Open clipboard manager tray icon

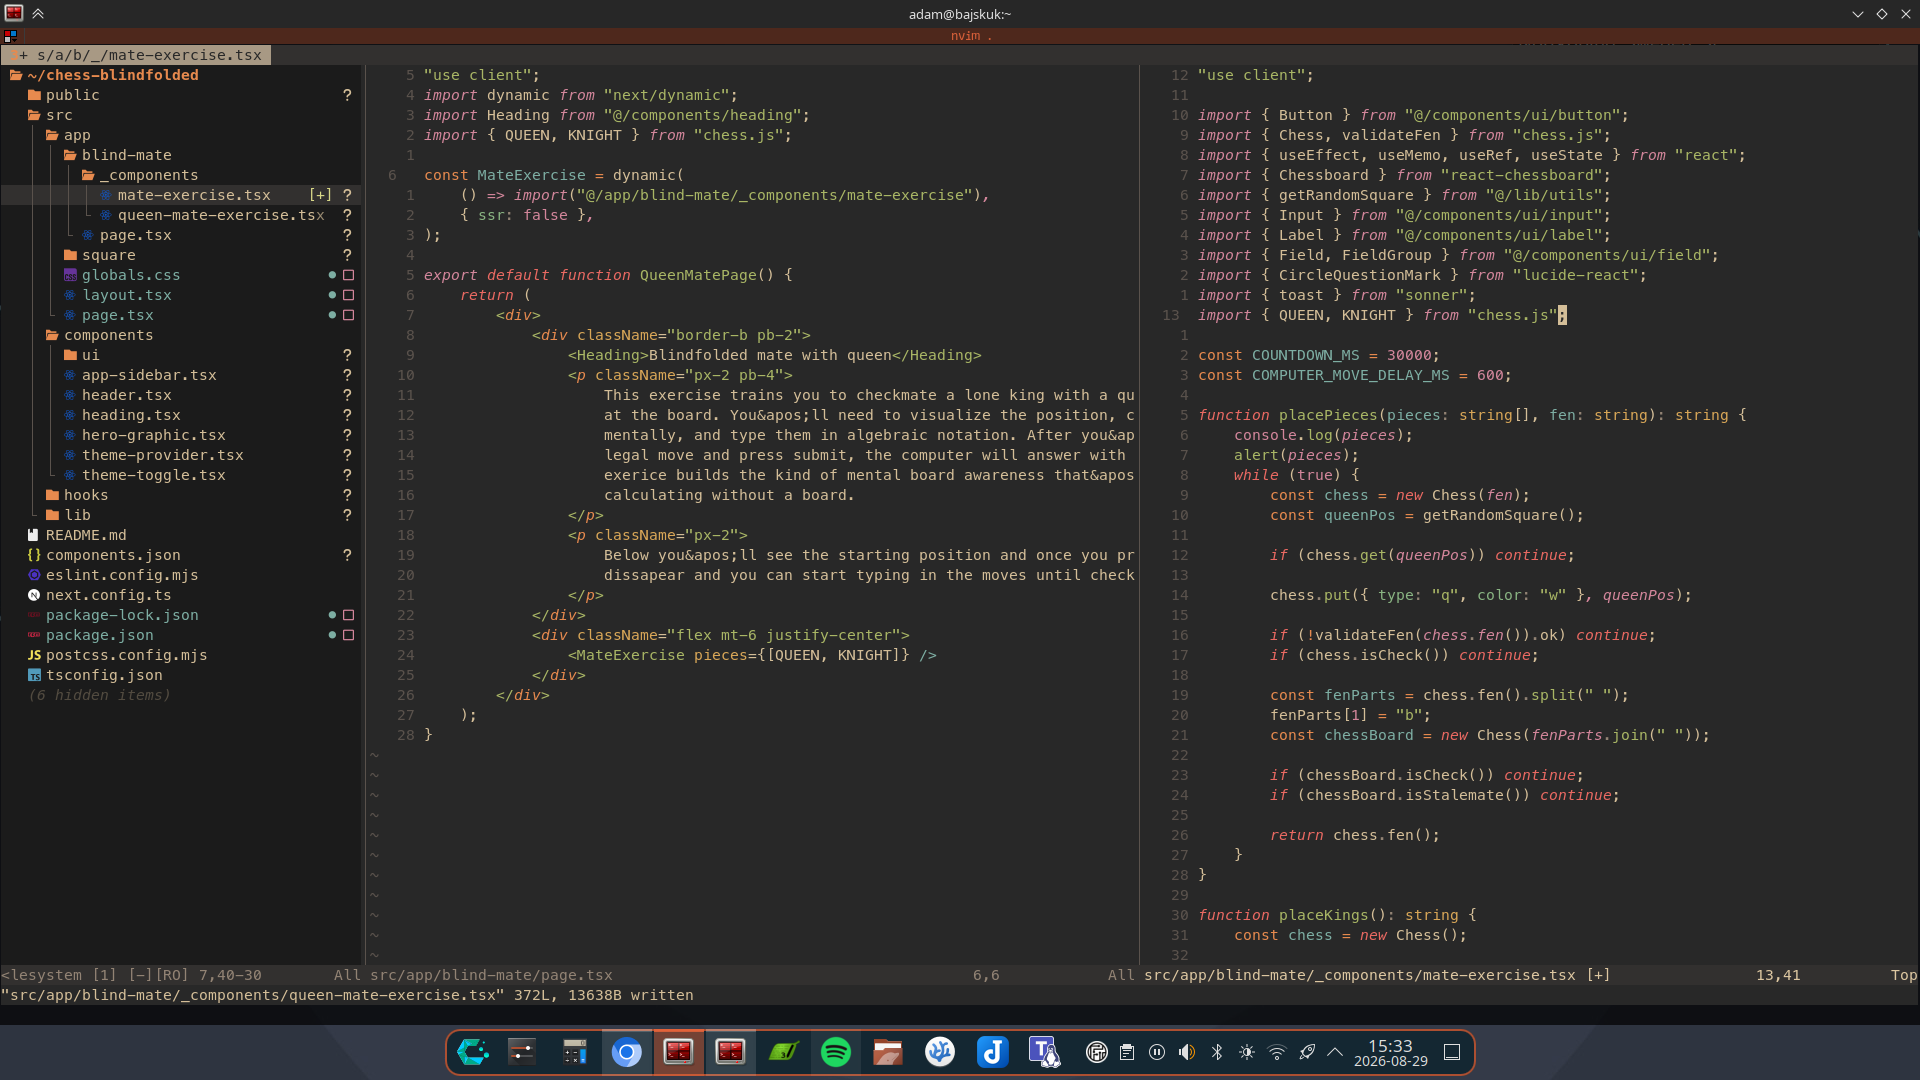[x=1127, y=1052]
